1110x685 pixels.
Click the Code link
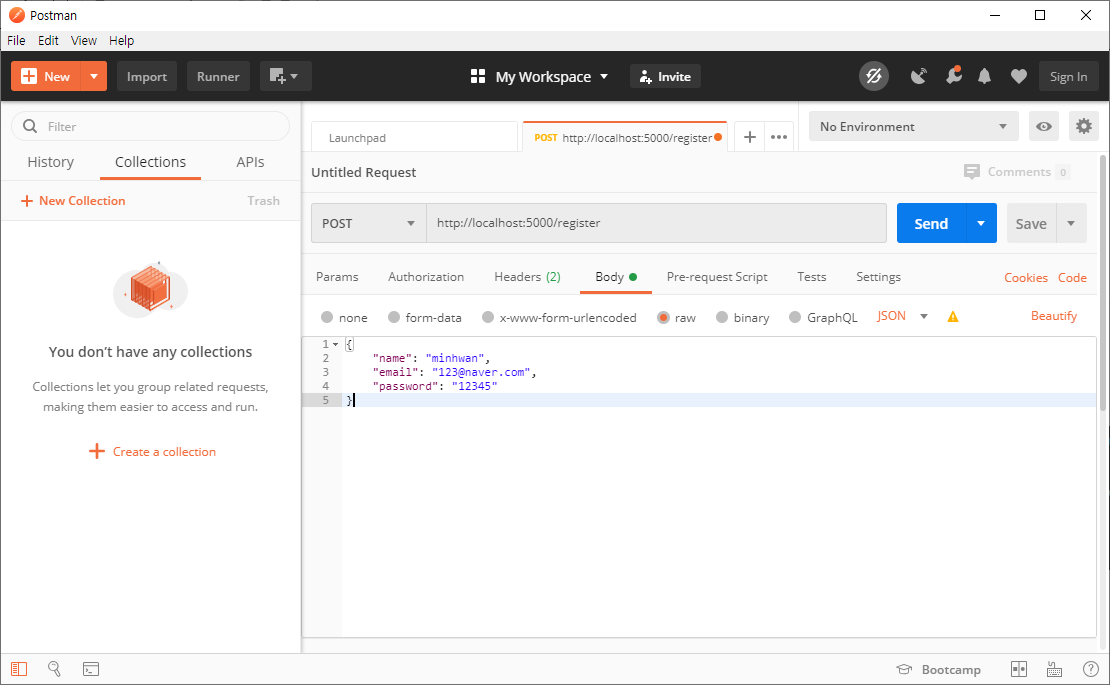click(x=1072, y=277)
